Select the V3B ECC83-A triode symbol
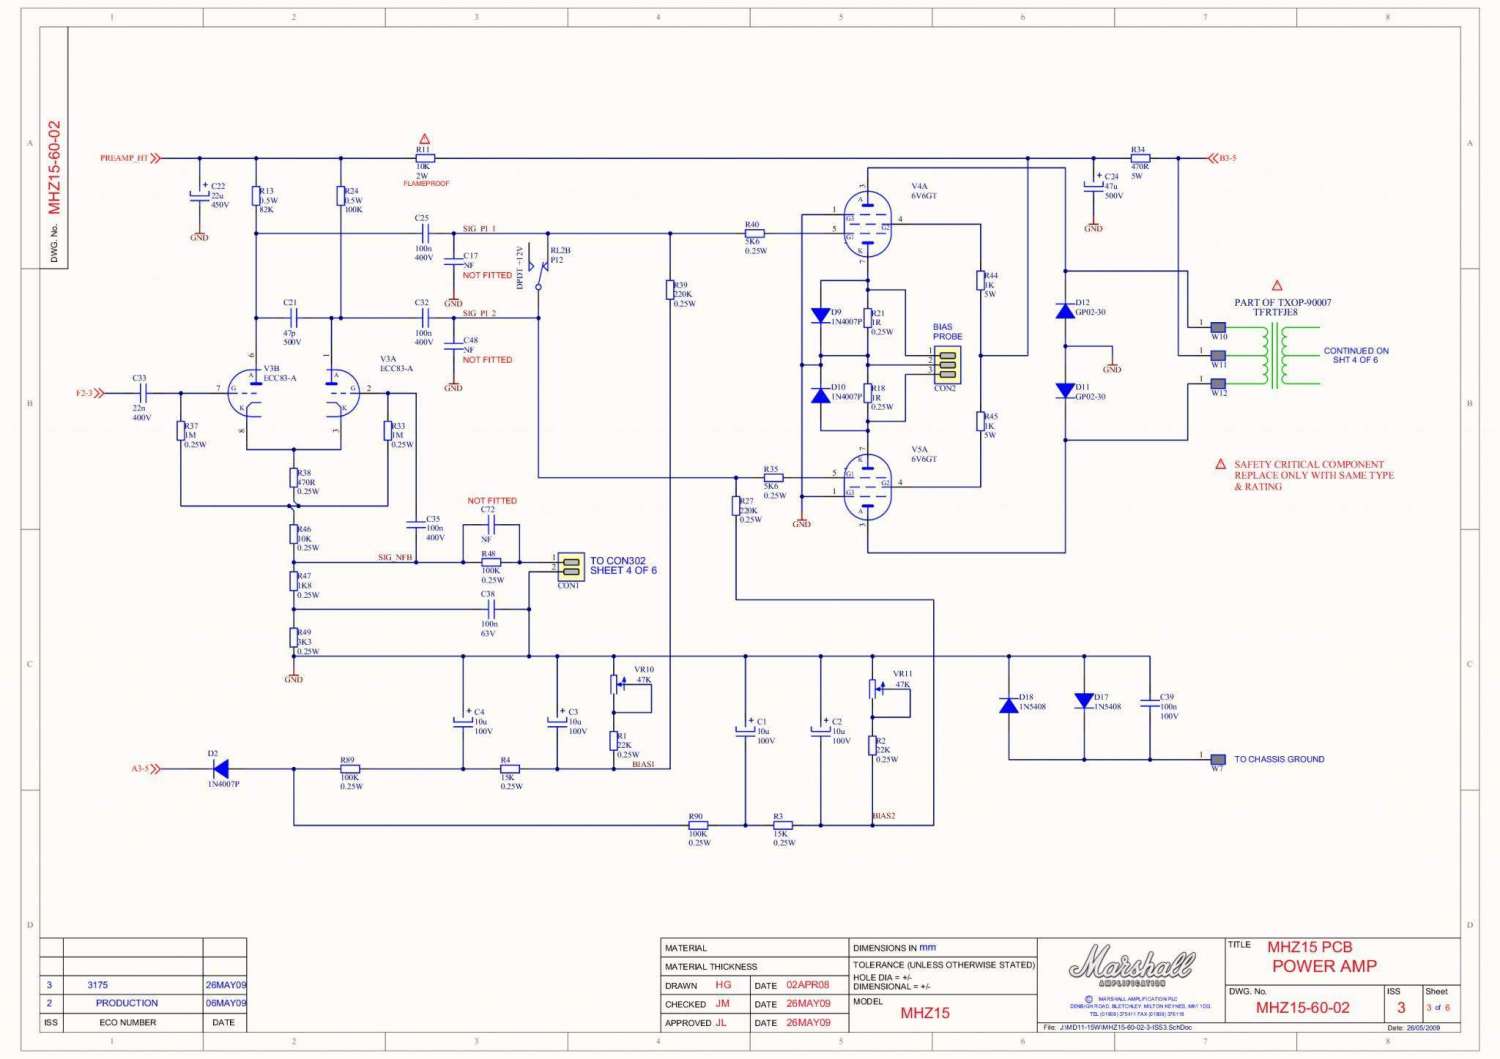Screen dimensions: 1500x1059 click(x=245, y=393)
